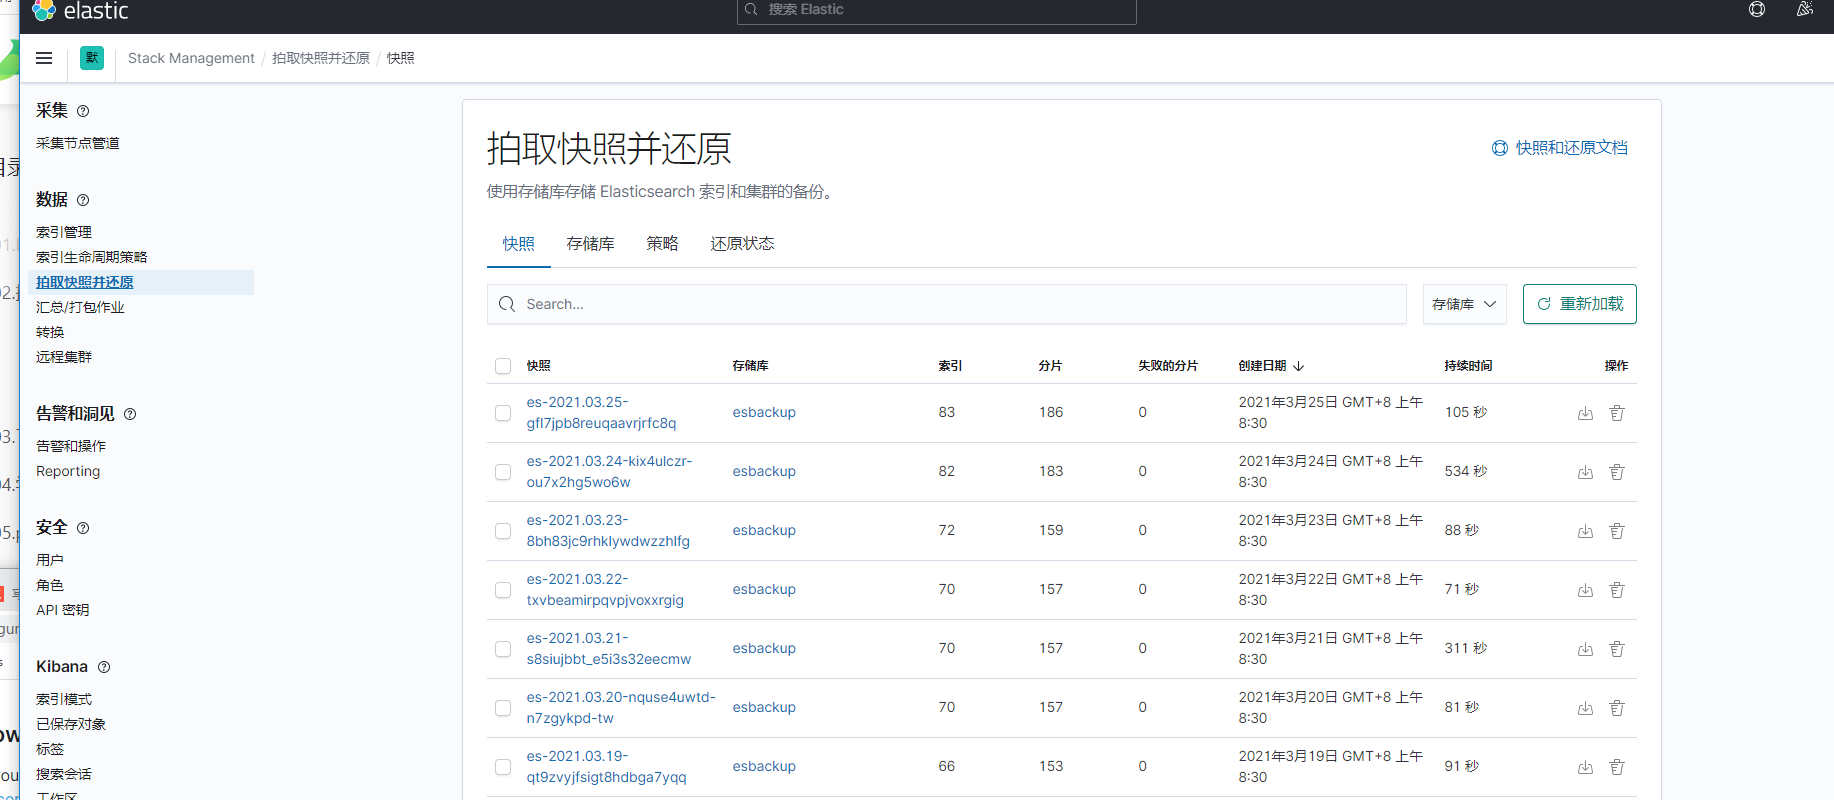Open 已保存对象 in sidebar
1834x800 pixels.
[71, 724]
